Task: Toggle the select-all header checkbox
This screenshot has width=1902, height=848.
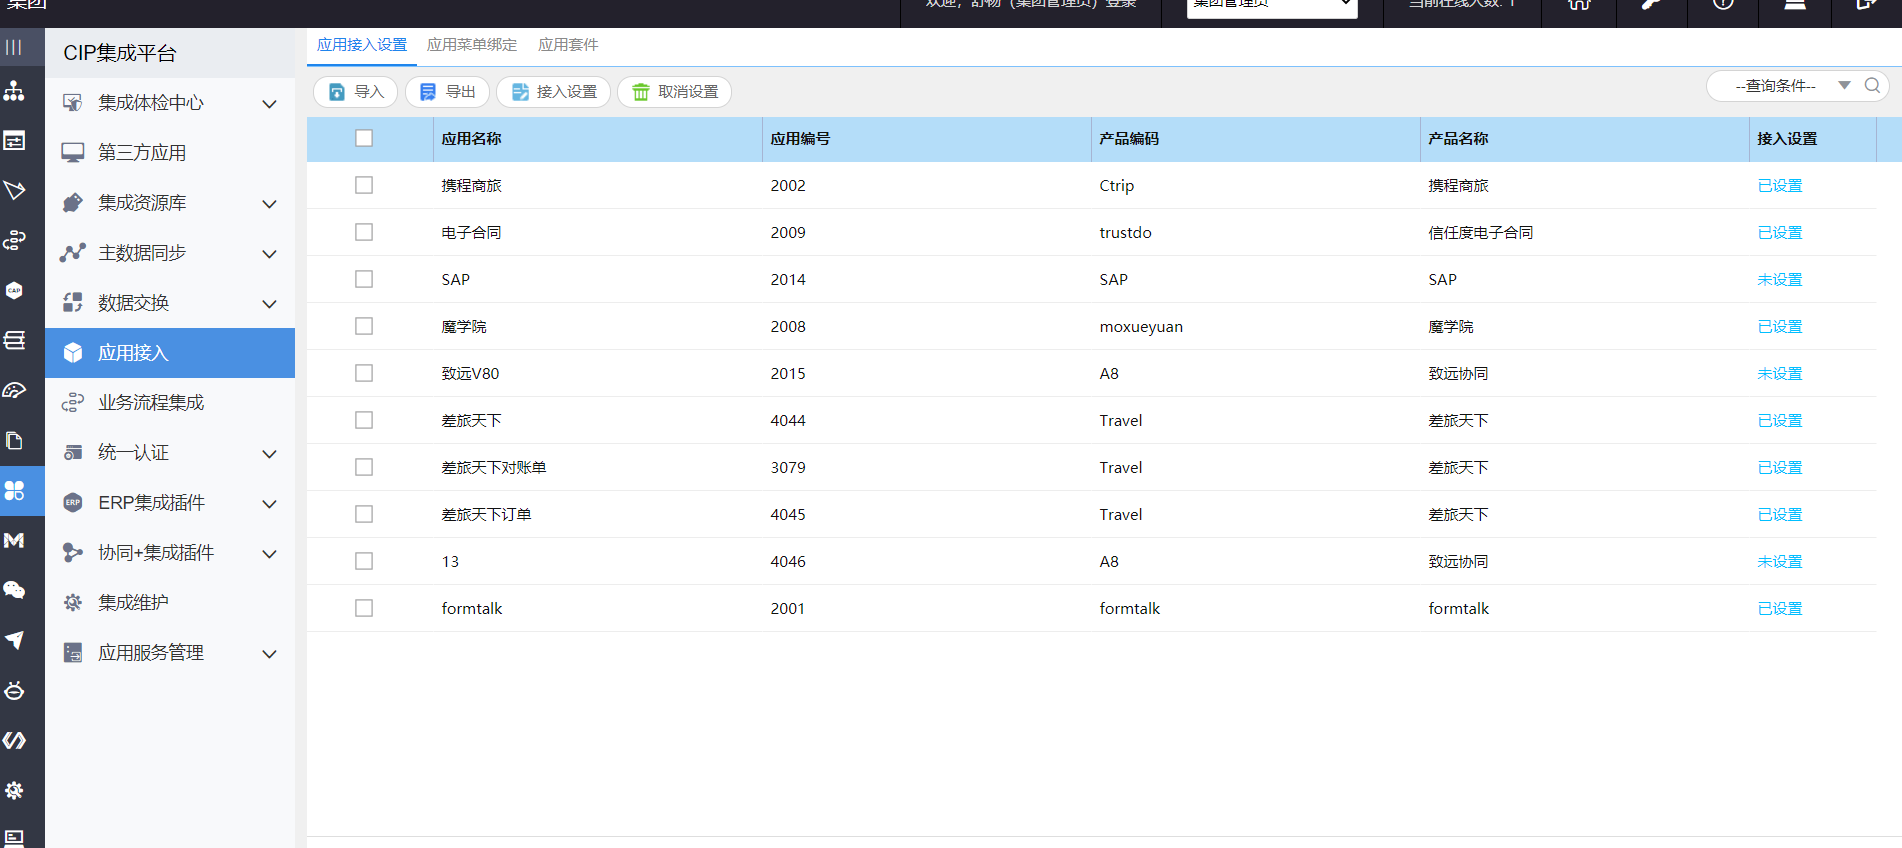Action: coord(364,138)
